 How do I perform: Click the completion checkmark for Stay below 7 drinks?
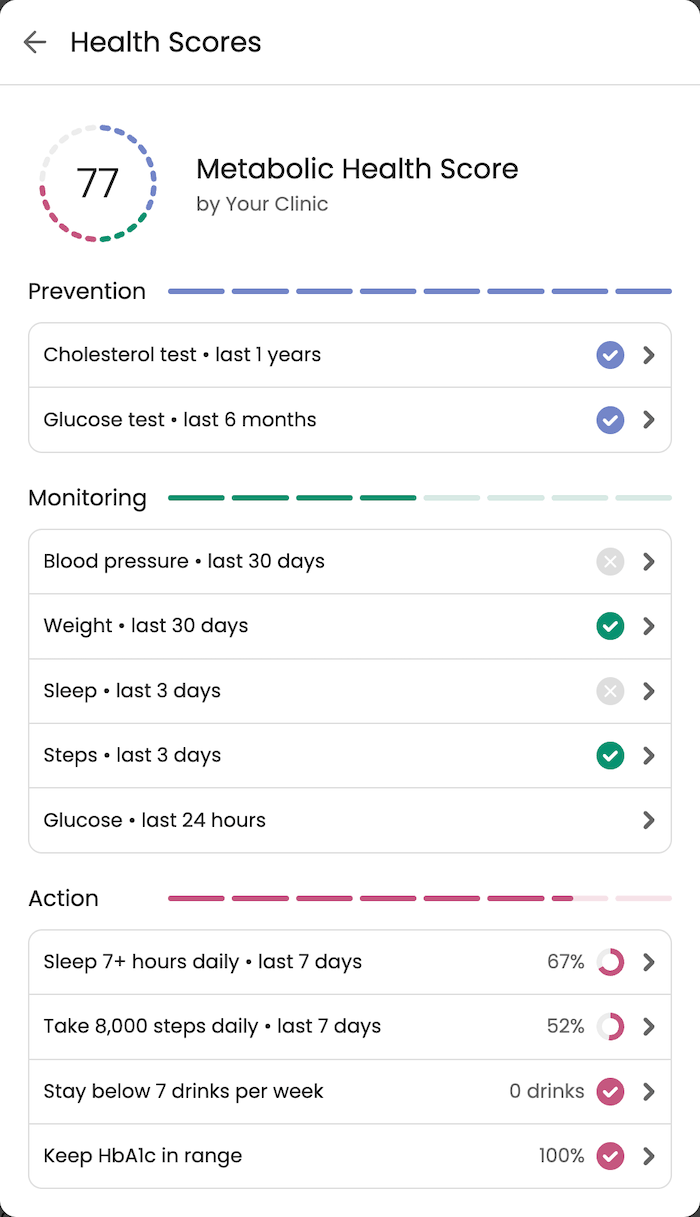click(610, 1091)
